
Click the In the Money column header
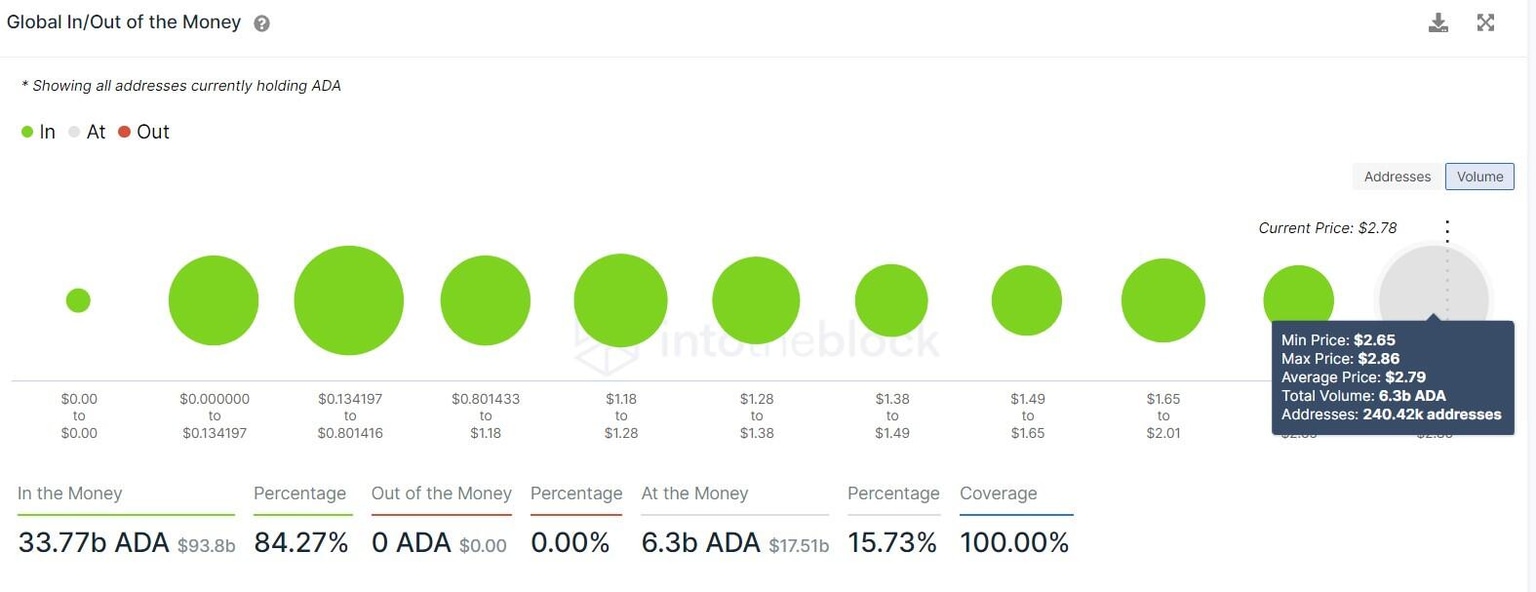coord(69,493)
